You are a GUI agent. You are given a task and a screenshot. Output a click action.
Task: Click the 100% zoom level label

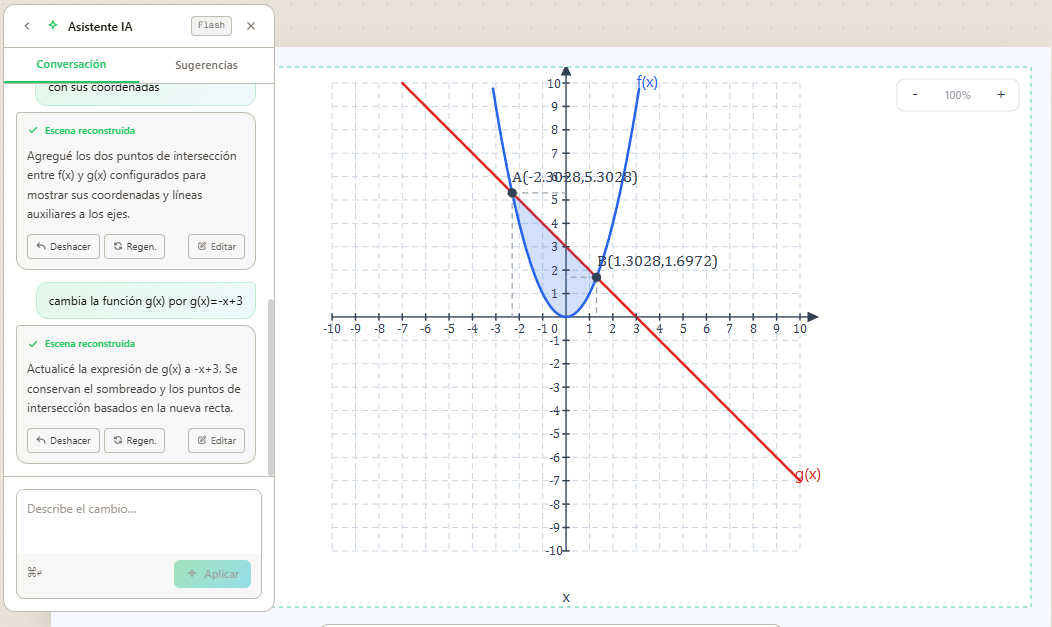pyautogui.click(x=957, y=95)
